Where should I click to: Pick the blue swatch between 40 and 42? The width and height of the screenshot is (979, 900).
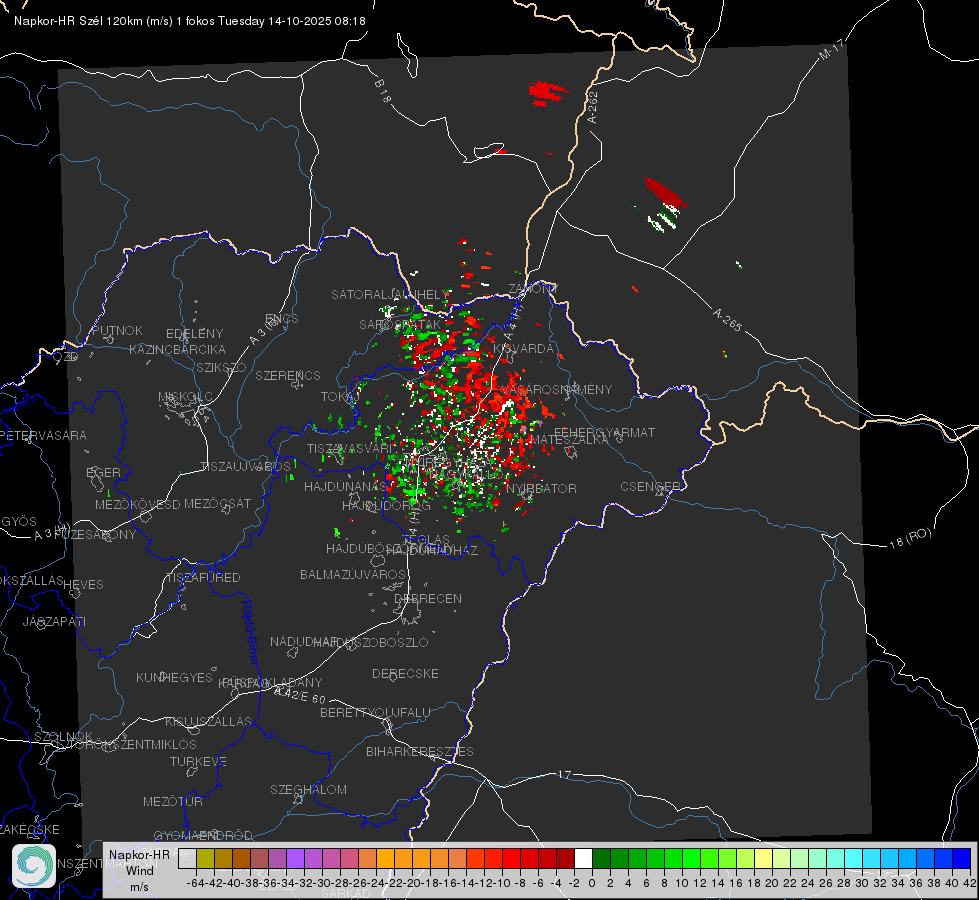click(961, 858)
